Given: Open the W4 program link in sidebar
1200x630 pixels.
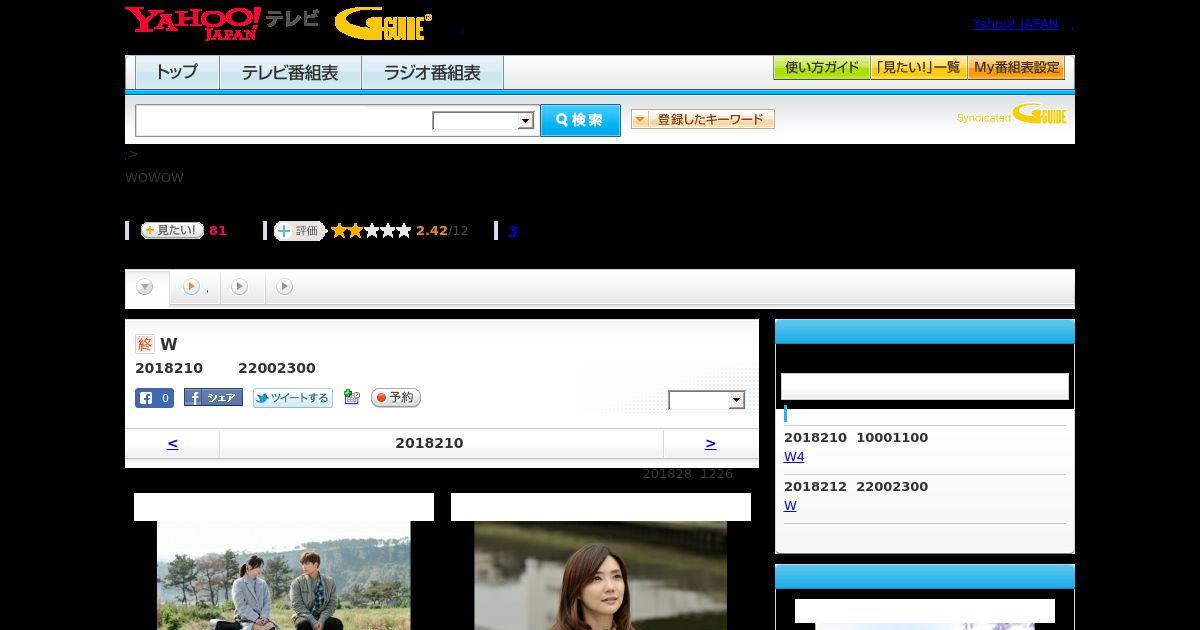Looking at the screenshot, I should tap(794, 457).
